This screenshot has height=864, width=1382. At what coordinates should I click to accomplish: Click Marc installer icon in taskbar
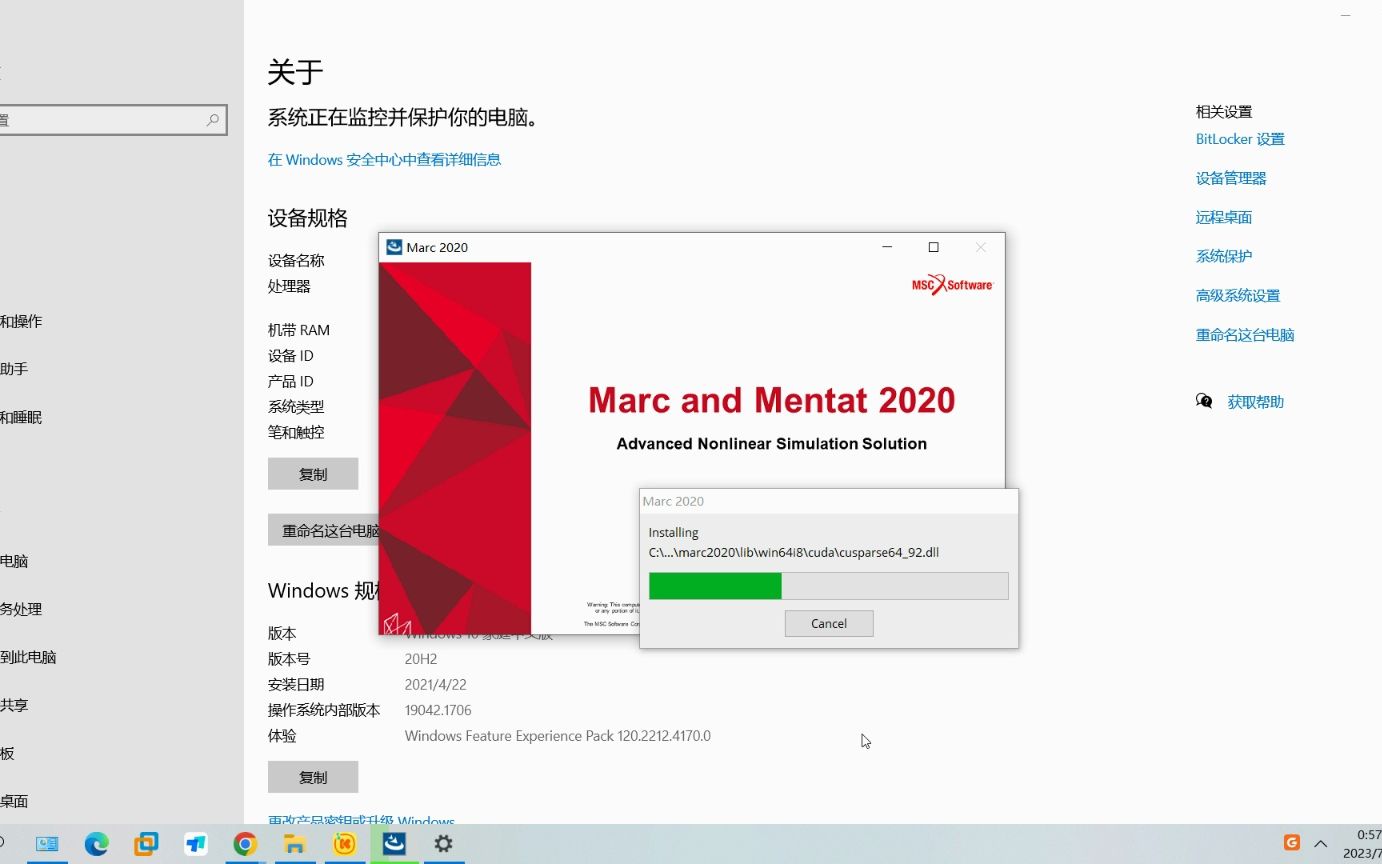coord(394,844)
